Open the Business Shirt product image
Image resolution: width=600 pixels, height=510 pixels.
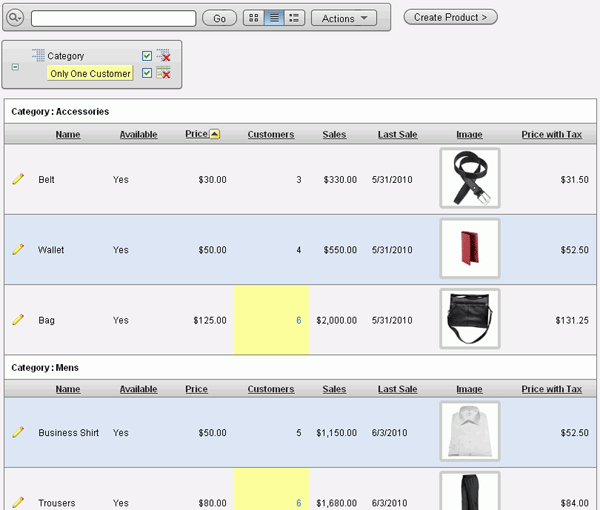(470, 431)
